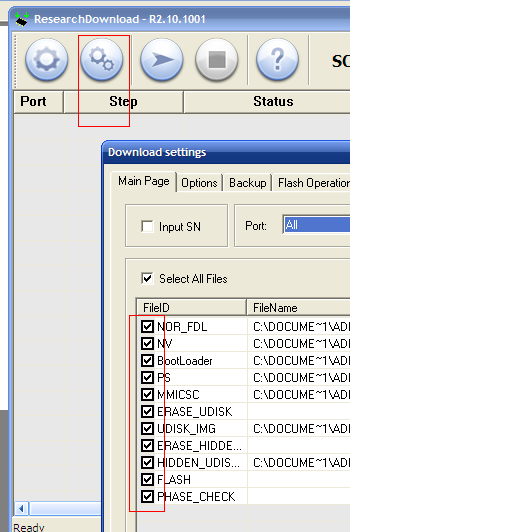
Task: Switch to the Options tab
Action: pyautogui.click(x=199, y=183)
